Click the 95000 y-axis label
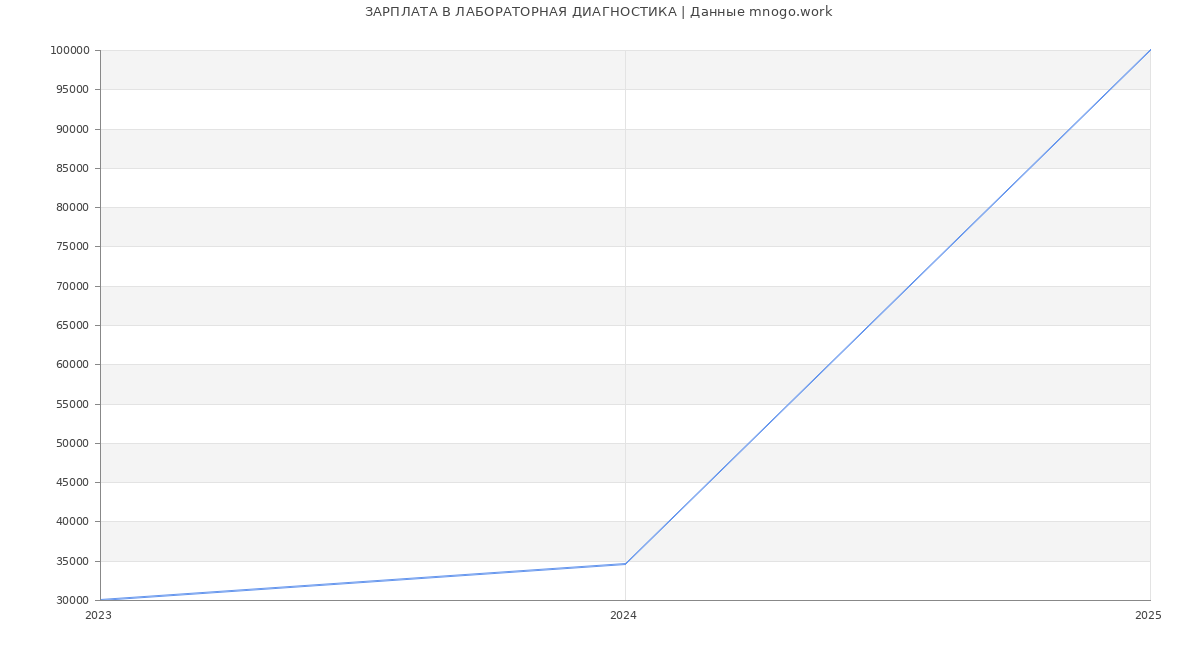The width and height of the screenshot is (1200, 650). [x=72, y=90]
